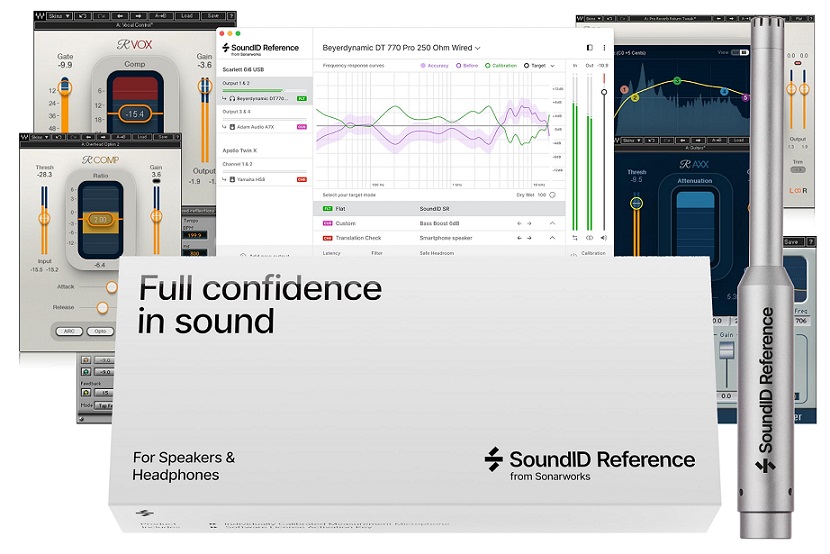
Task: Select the Translation Check target mode row
Action: (x=439, y=238)
